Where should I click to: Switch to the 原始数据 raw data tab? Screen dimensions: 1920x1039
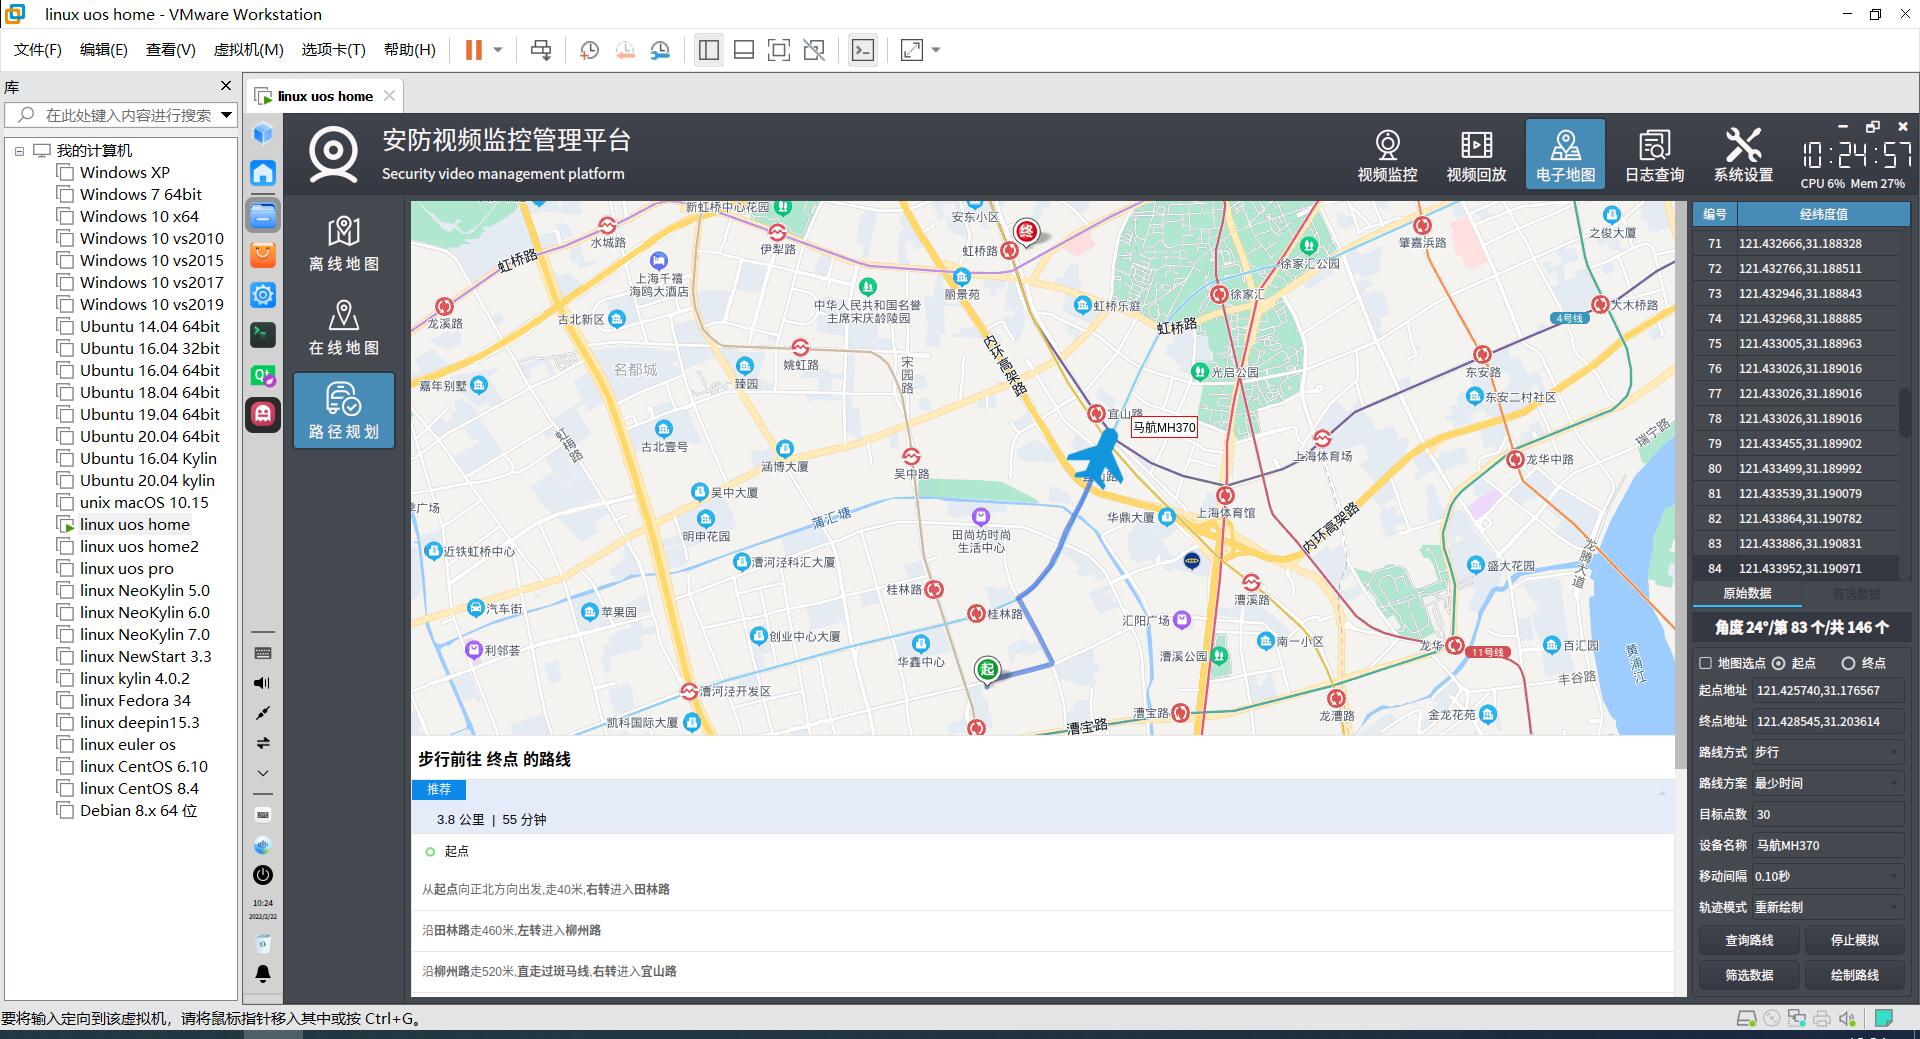tap(1747, 594)
